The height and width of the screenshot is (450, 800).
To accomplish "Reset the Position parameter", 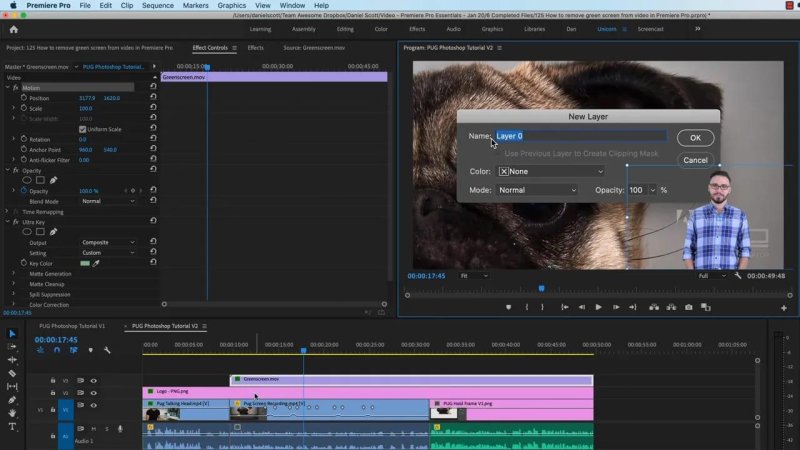I will (153, 97).
